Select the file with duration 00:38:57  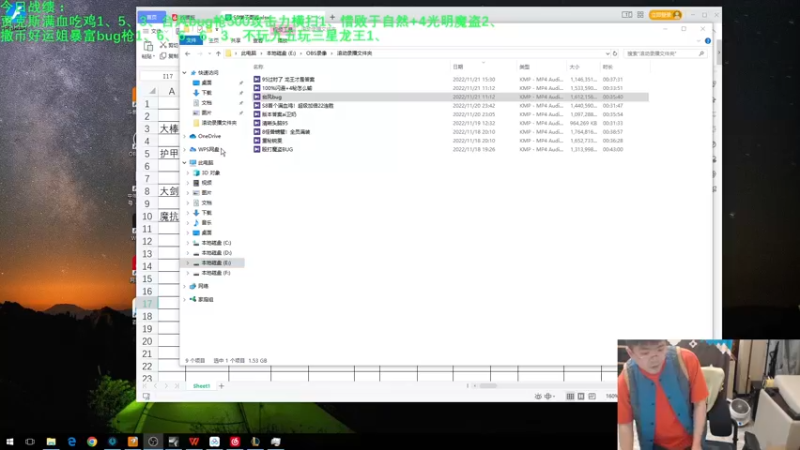tap(451, 132)
